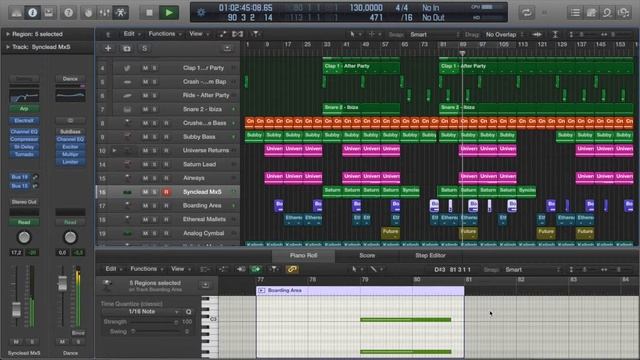
Task: Mute the Clap 1 Party track
Action: coord(145,68)
